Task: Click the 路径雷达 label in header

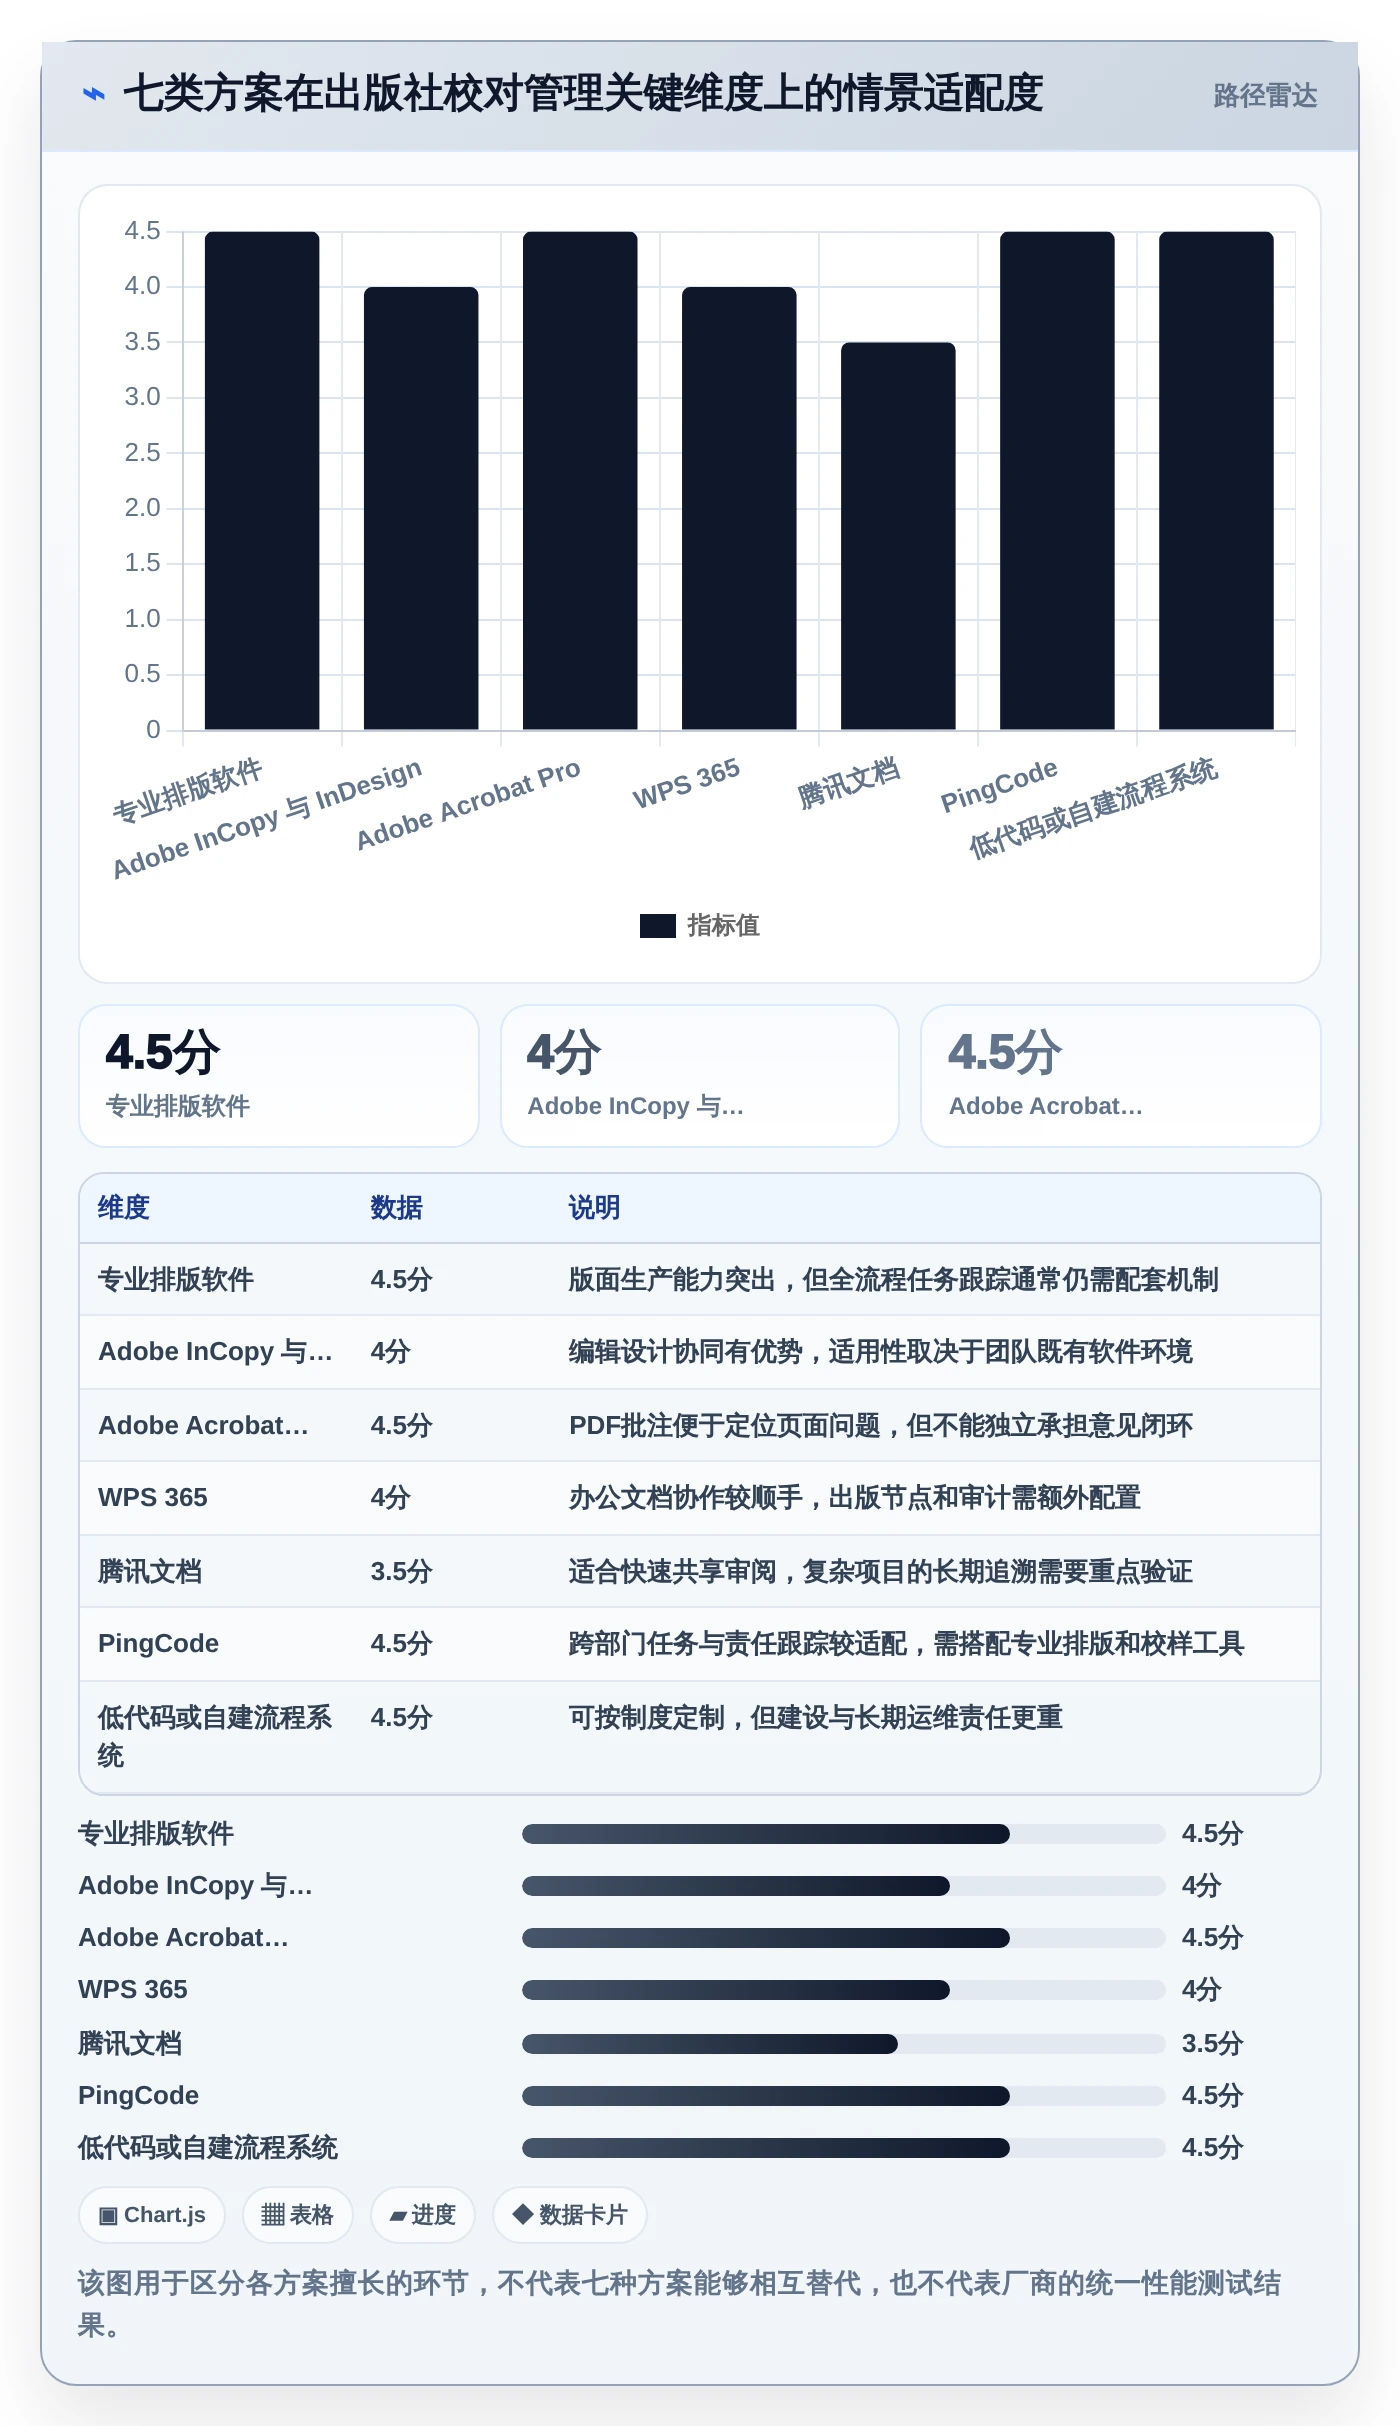Action: [1265, 95]
